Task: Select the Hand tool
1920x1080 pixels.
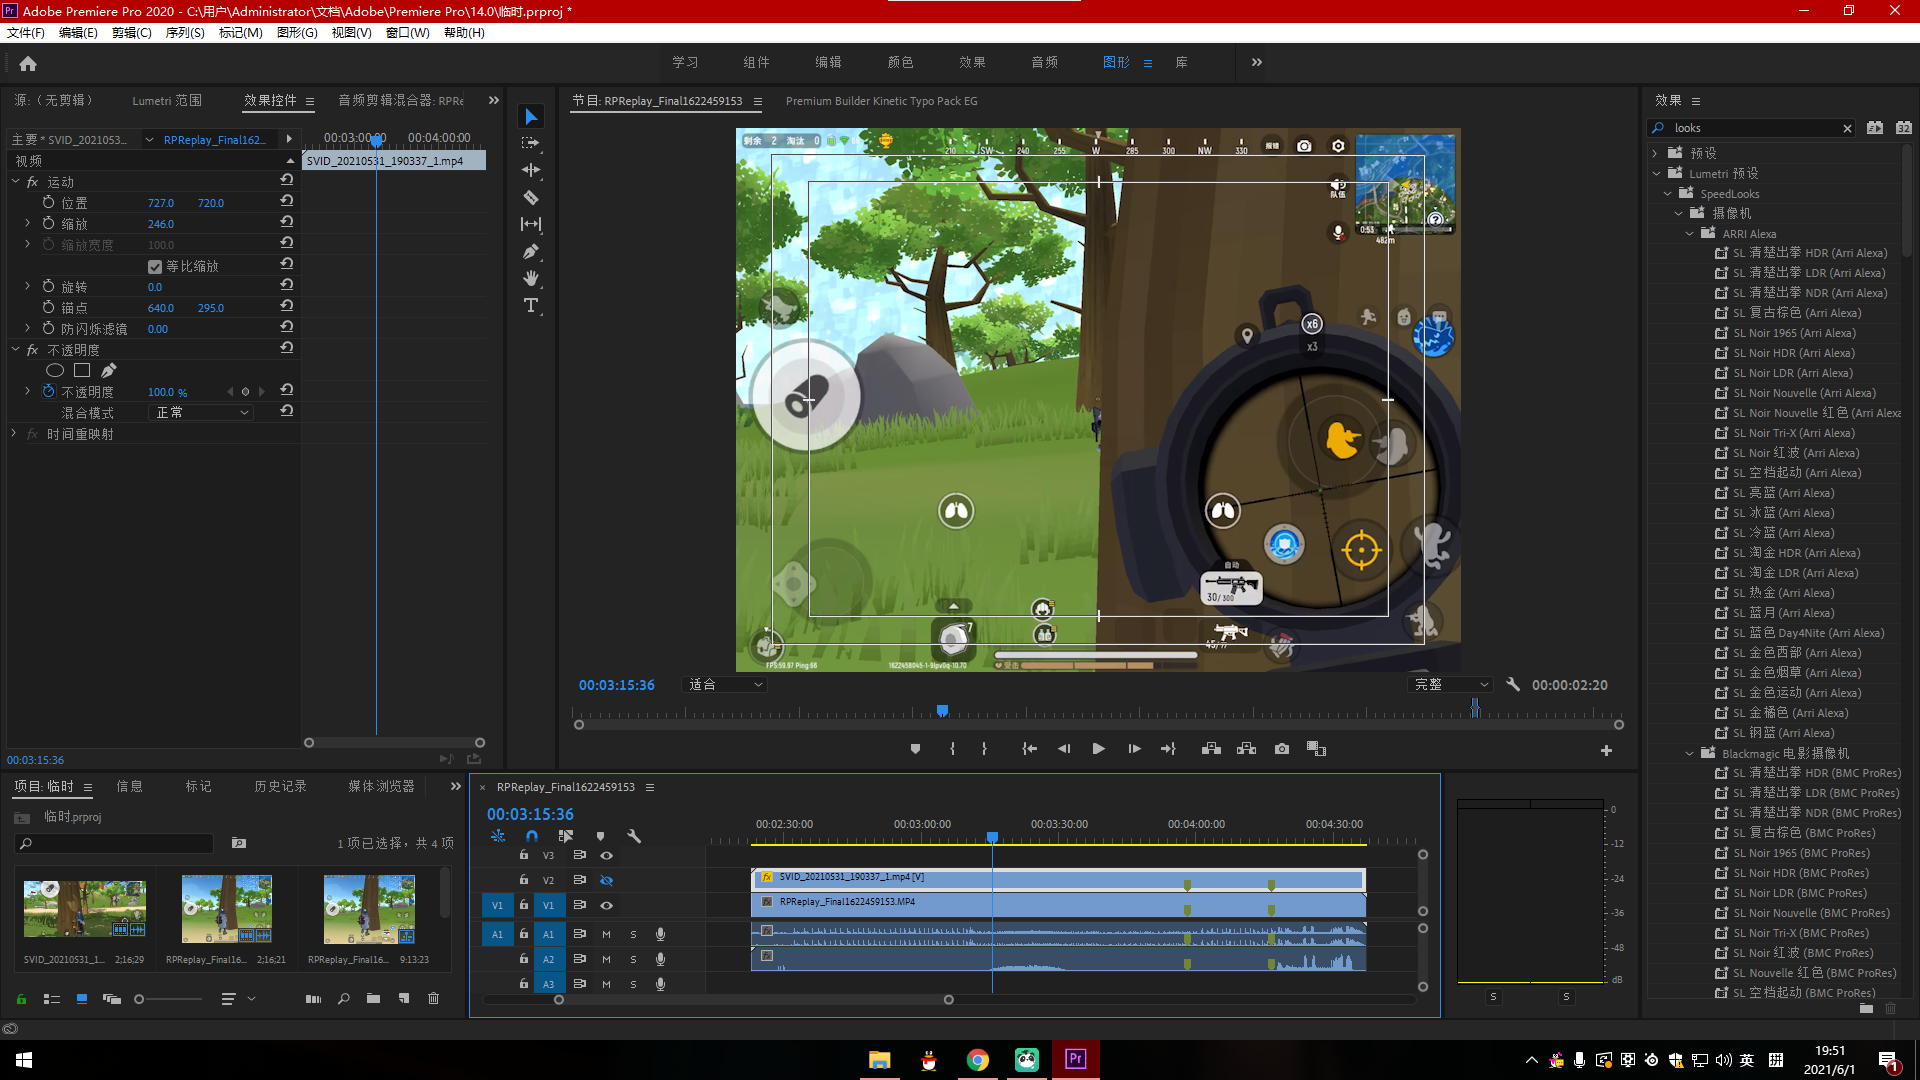Action: pos(531,278)
